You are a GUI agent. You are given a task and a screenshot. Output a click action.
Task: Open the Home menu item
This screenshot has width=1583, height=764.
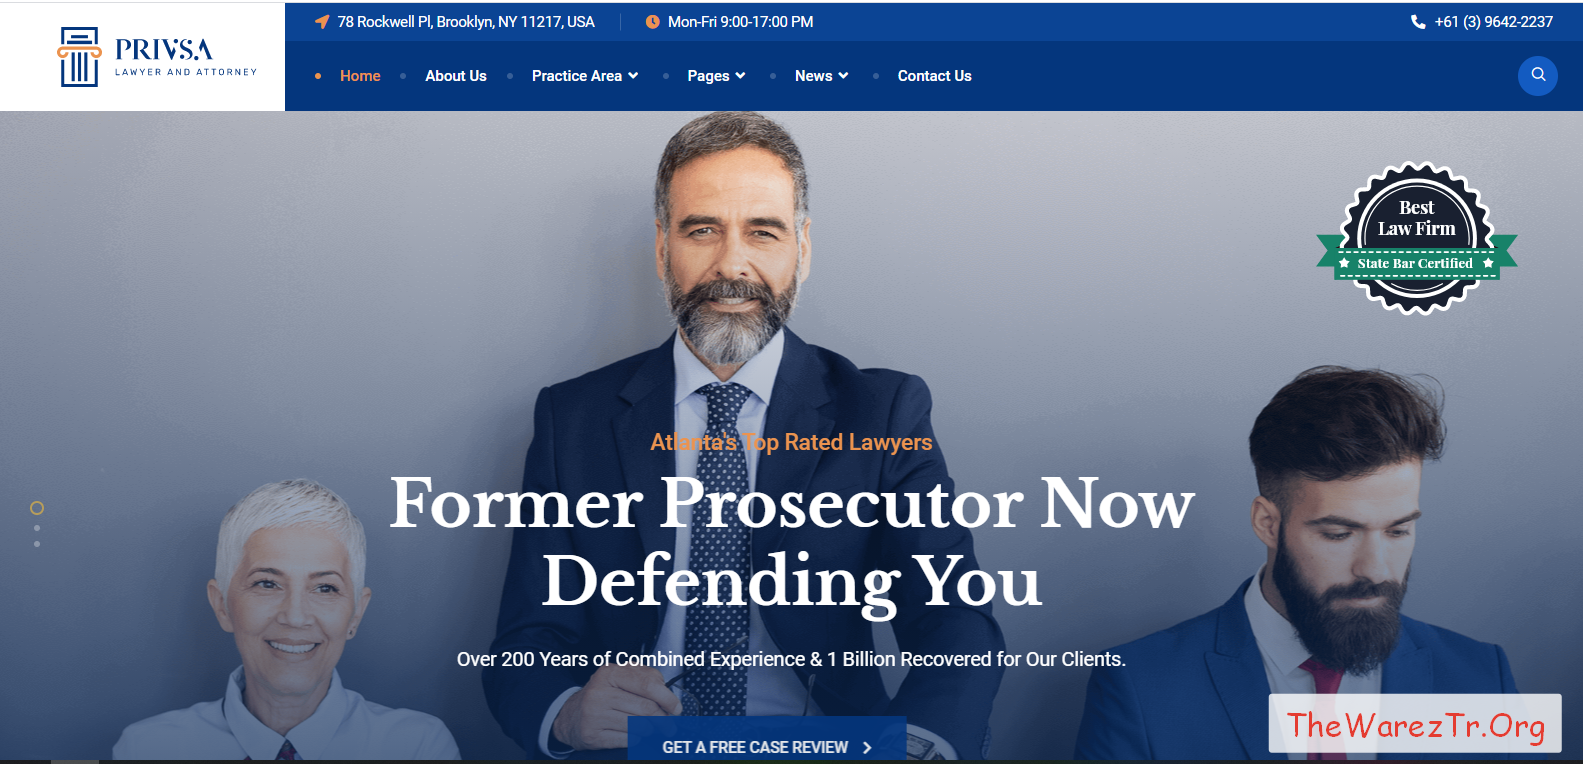tap(360, 76)
